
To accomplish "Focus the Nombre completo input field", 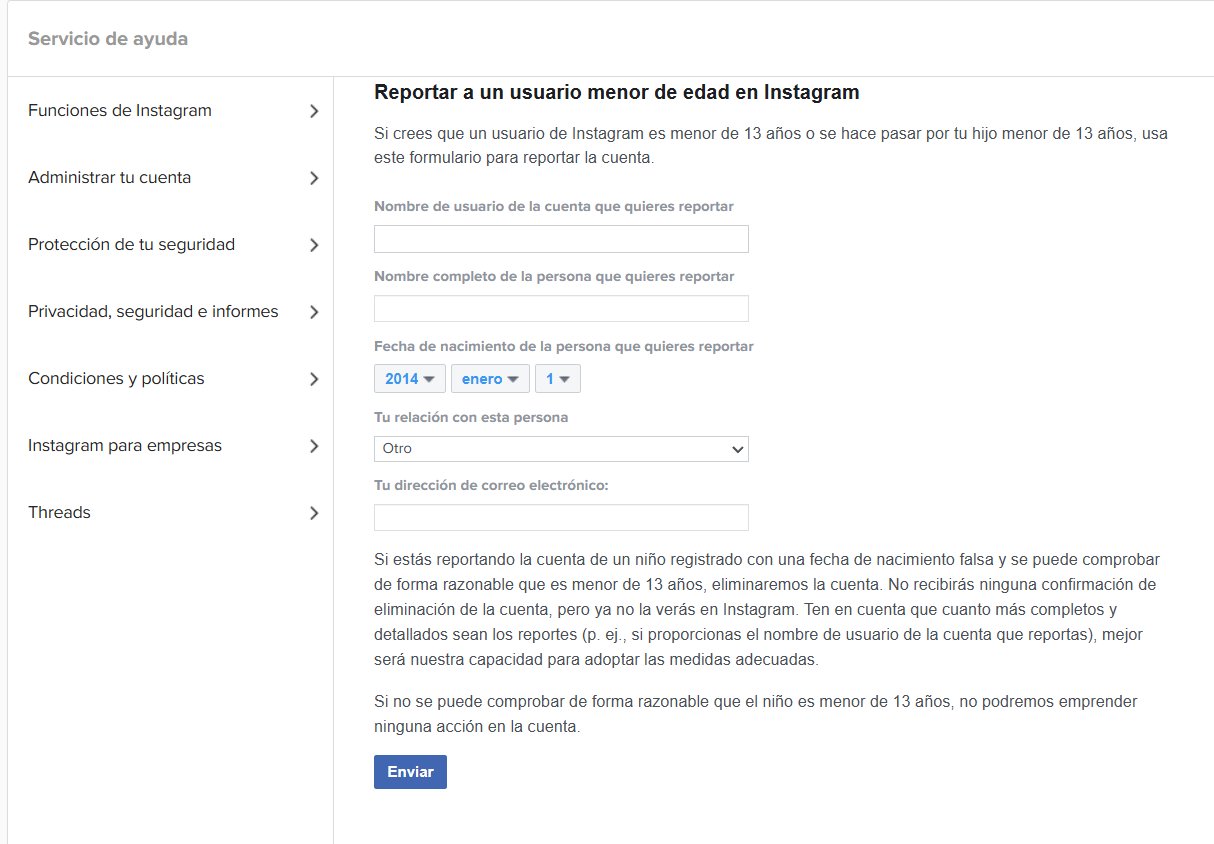I will (x=561, y=309).
